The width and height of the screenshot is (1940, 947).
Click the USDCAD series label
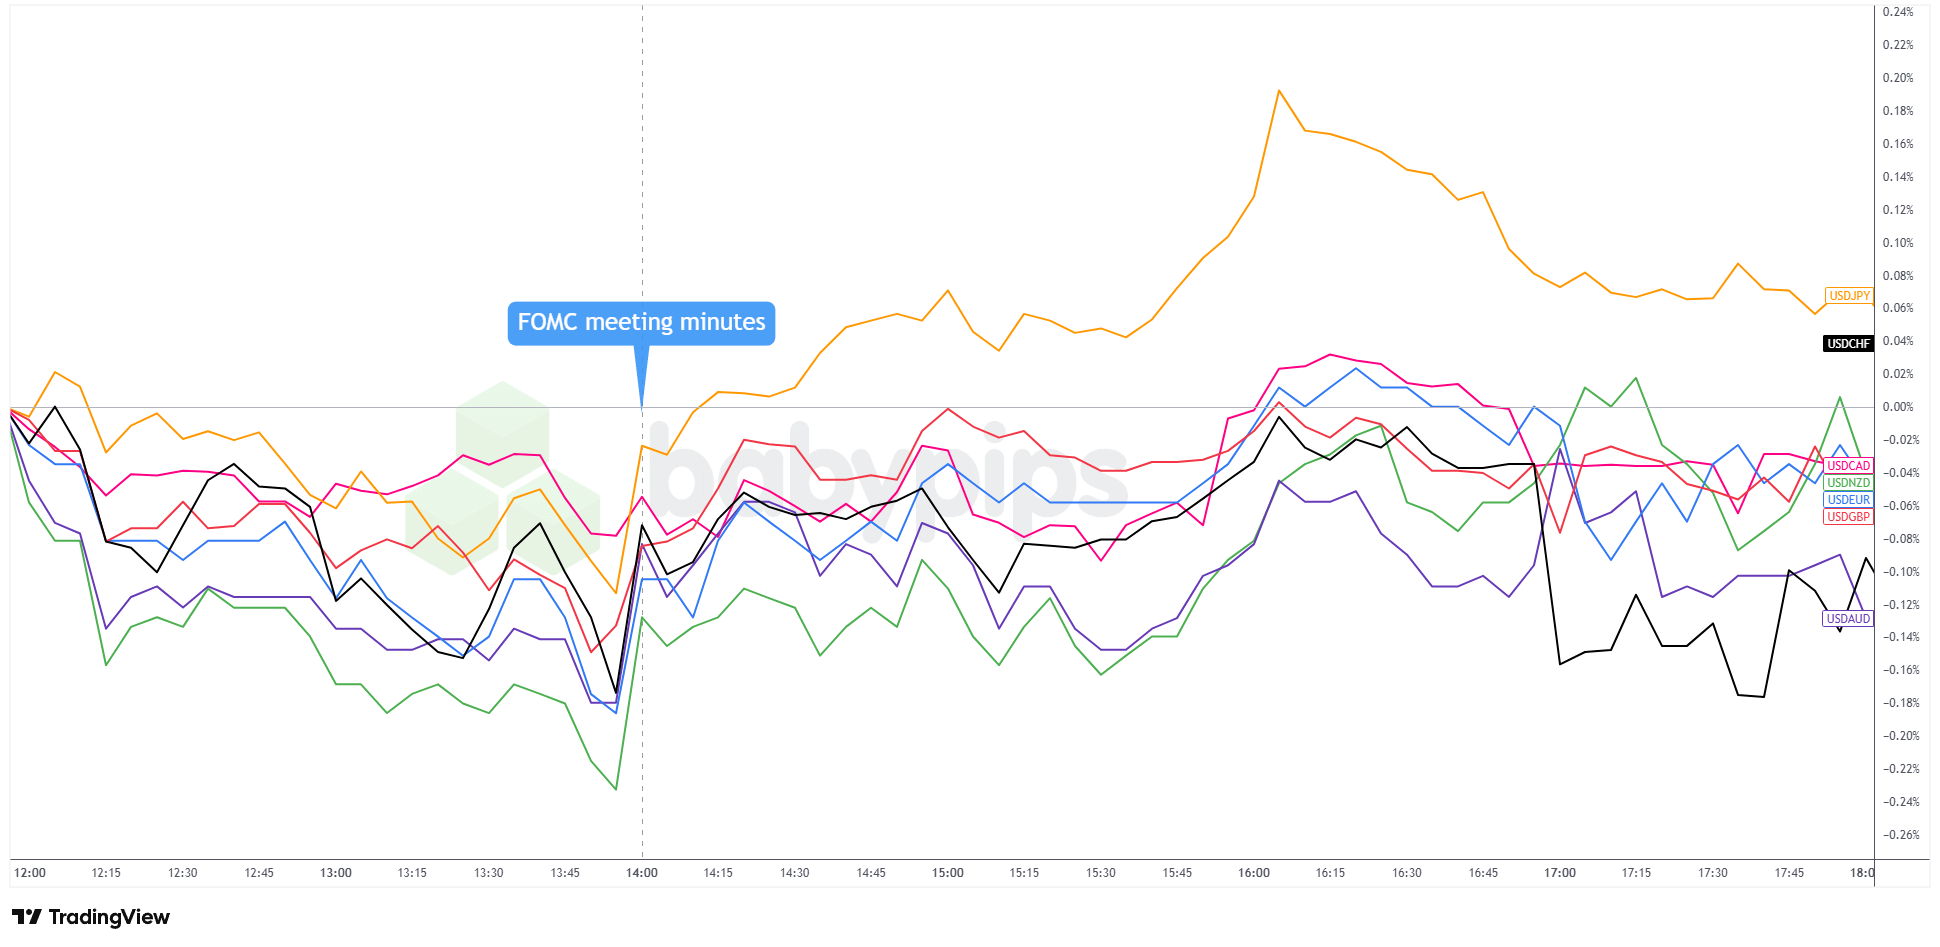[x=1848, y=466]
